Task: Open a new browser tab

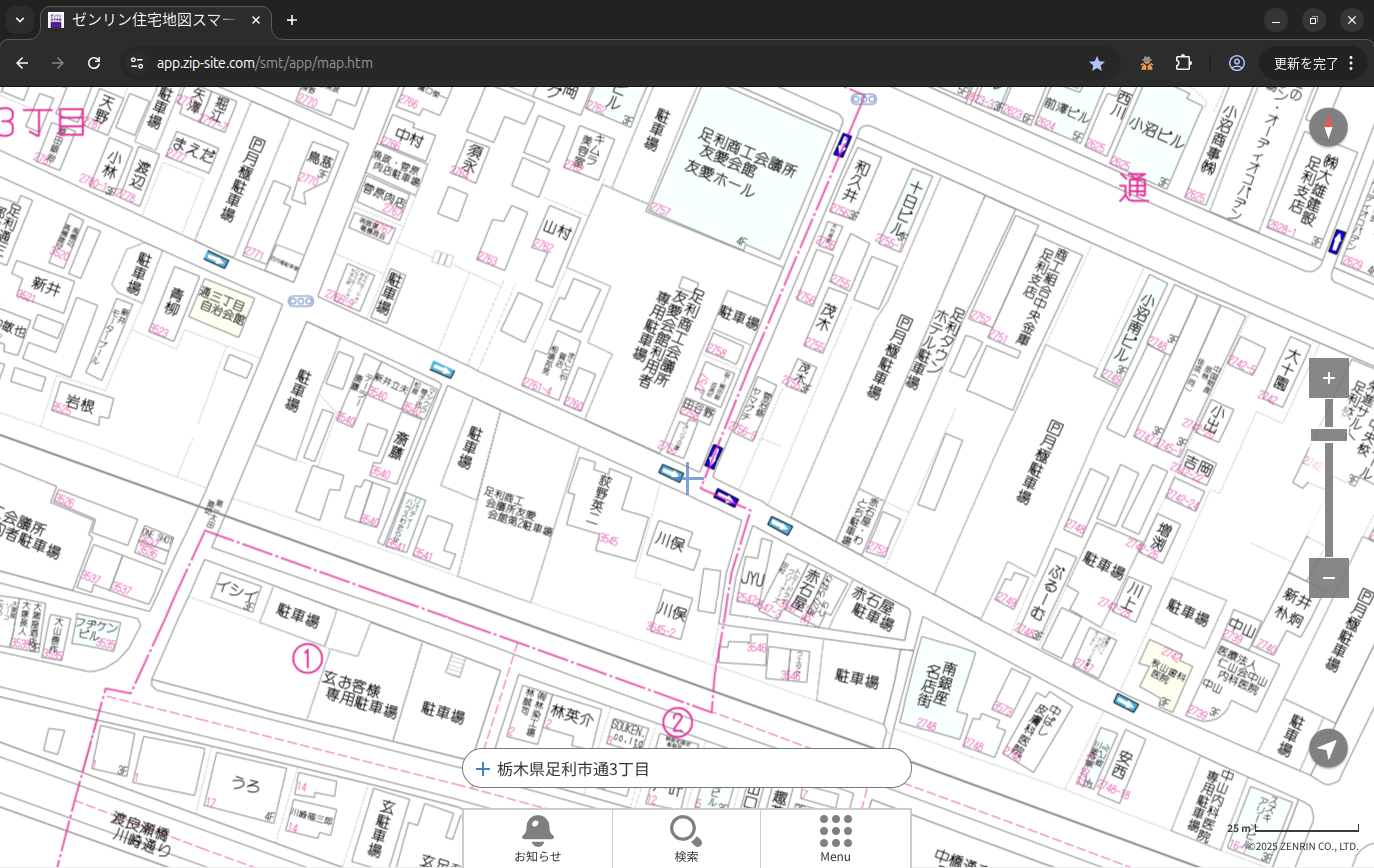Action: coord(291,20)
